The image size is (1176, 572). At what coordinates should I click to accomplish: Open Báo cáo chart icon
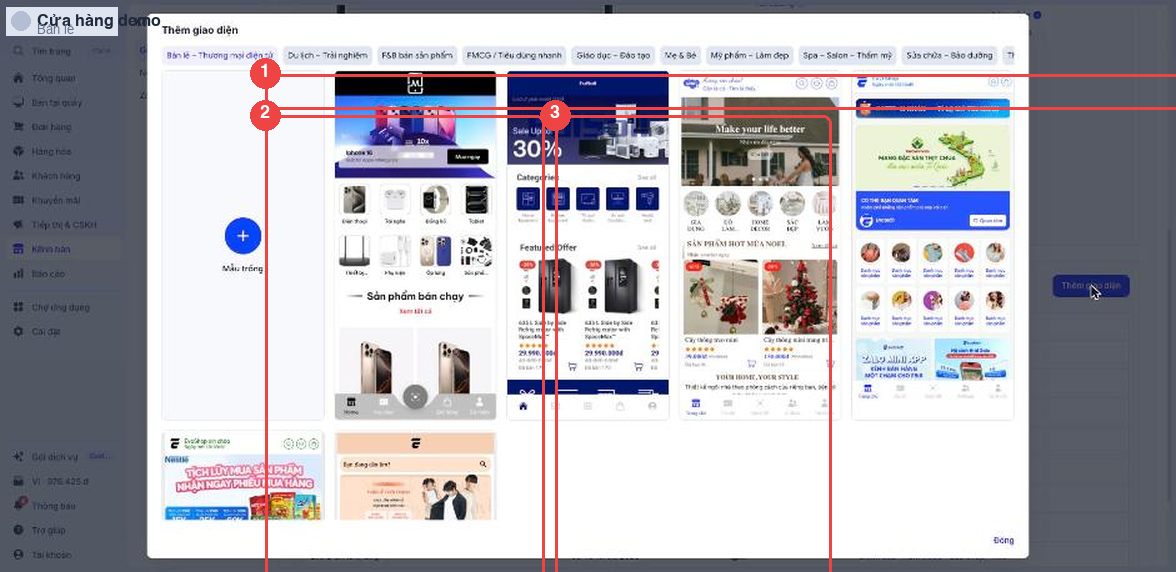18,274
